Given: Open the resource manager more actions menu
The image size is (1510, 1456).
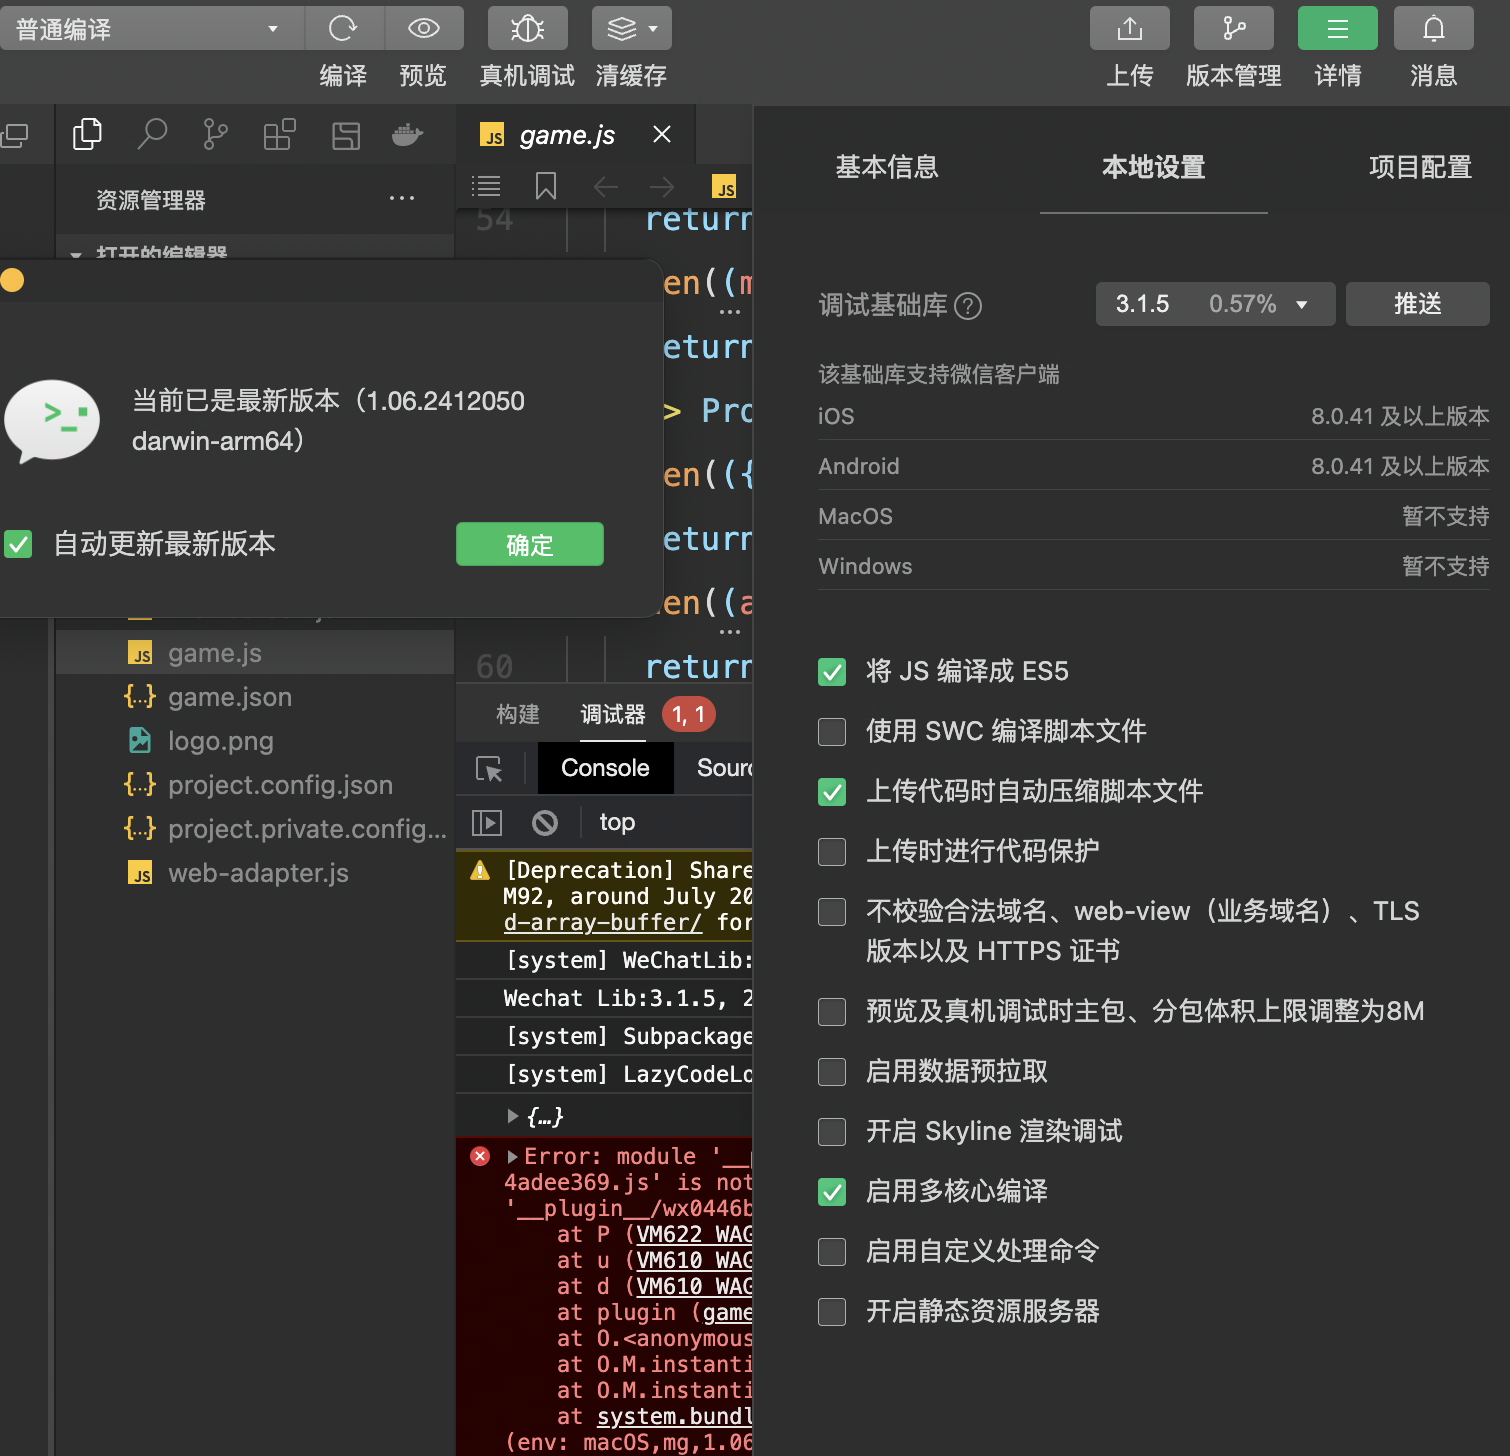Looking at the screenshot, I should (x=402, y=198).
